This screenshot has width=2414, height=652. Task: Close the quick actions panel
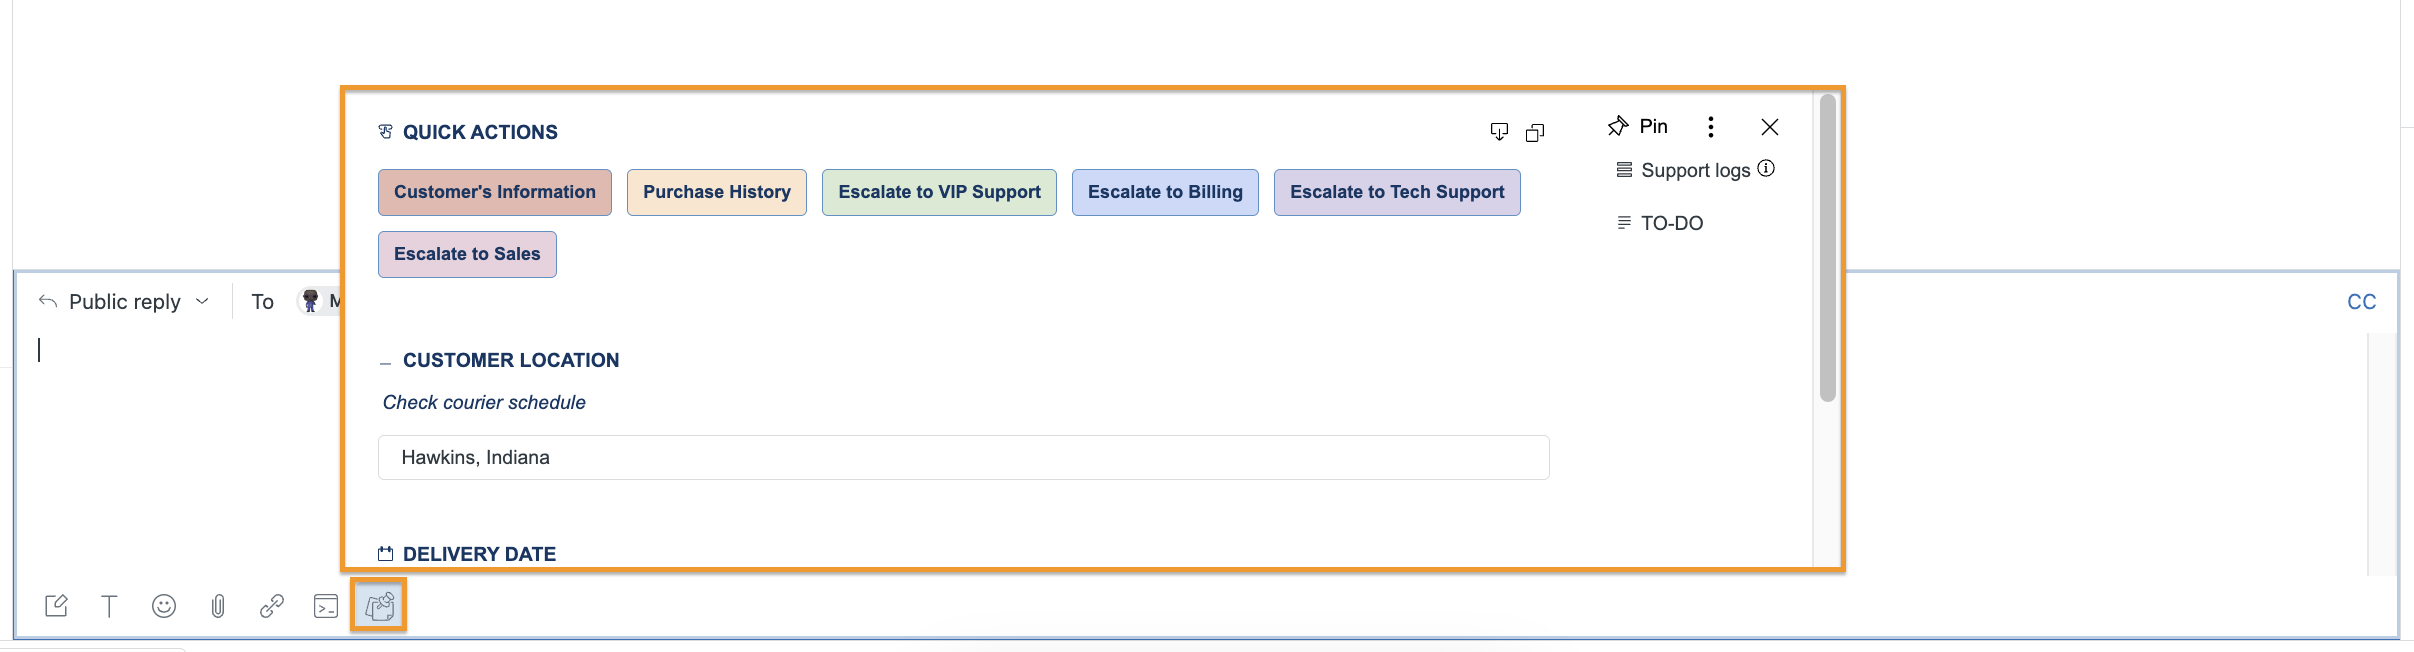coord(1770,127)
